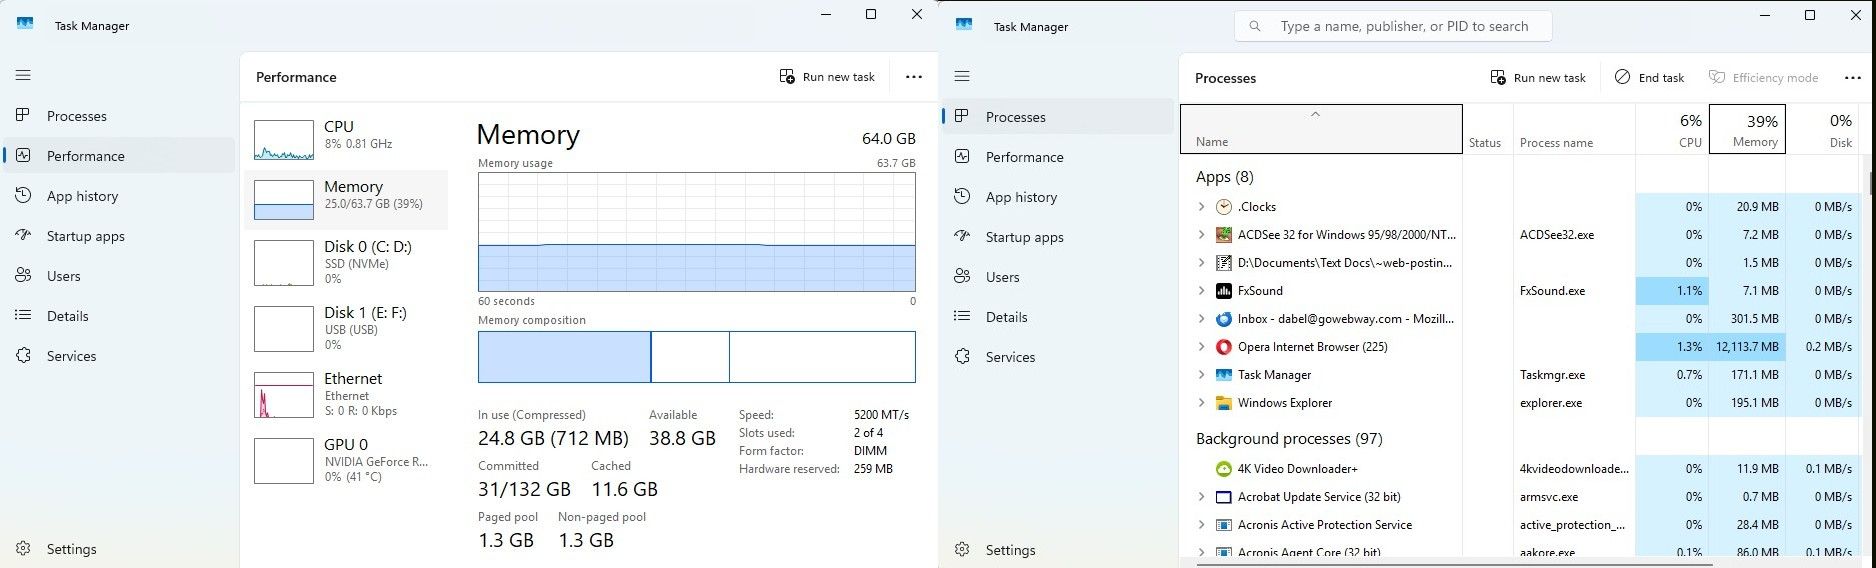This screenshot has width=1876, height=568.
Task: Open App history in right Task Manager window
Action: pyautogui.click(x=1059, y=197)
